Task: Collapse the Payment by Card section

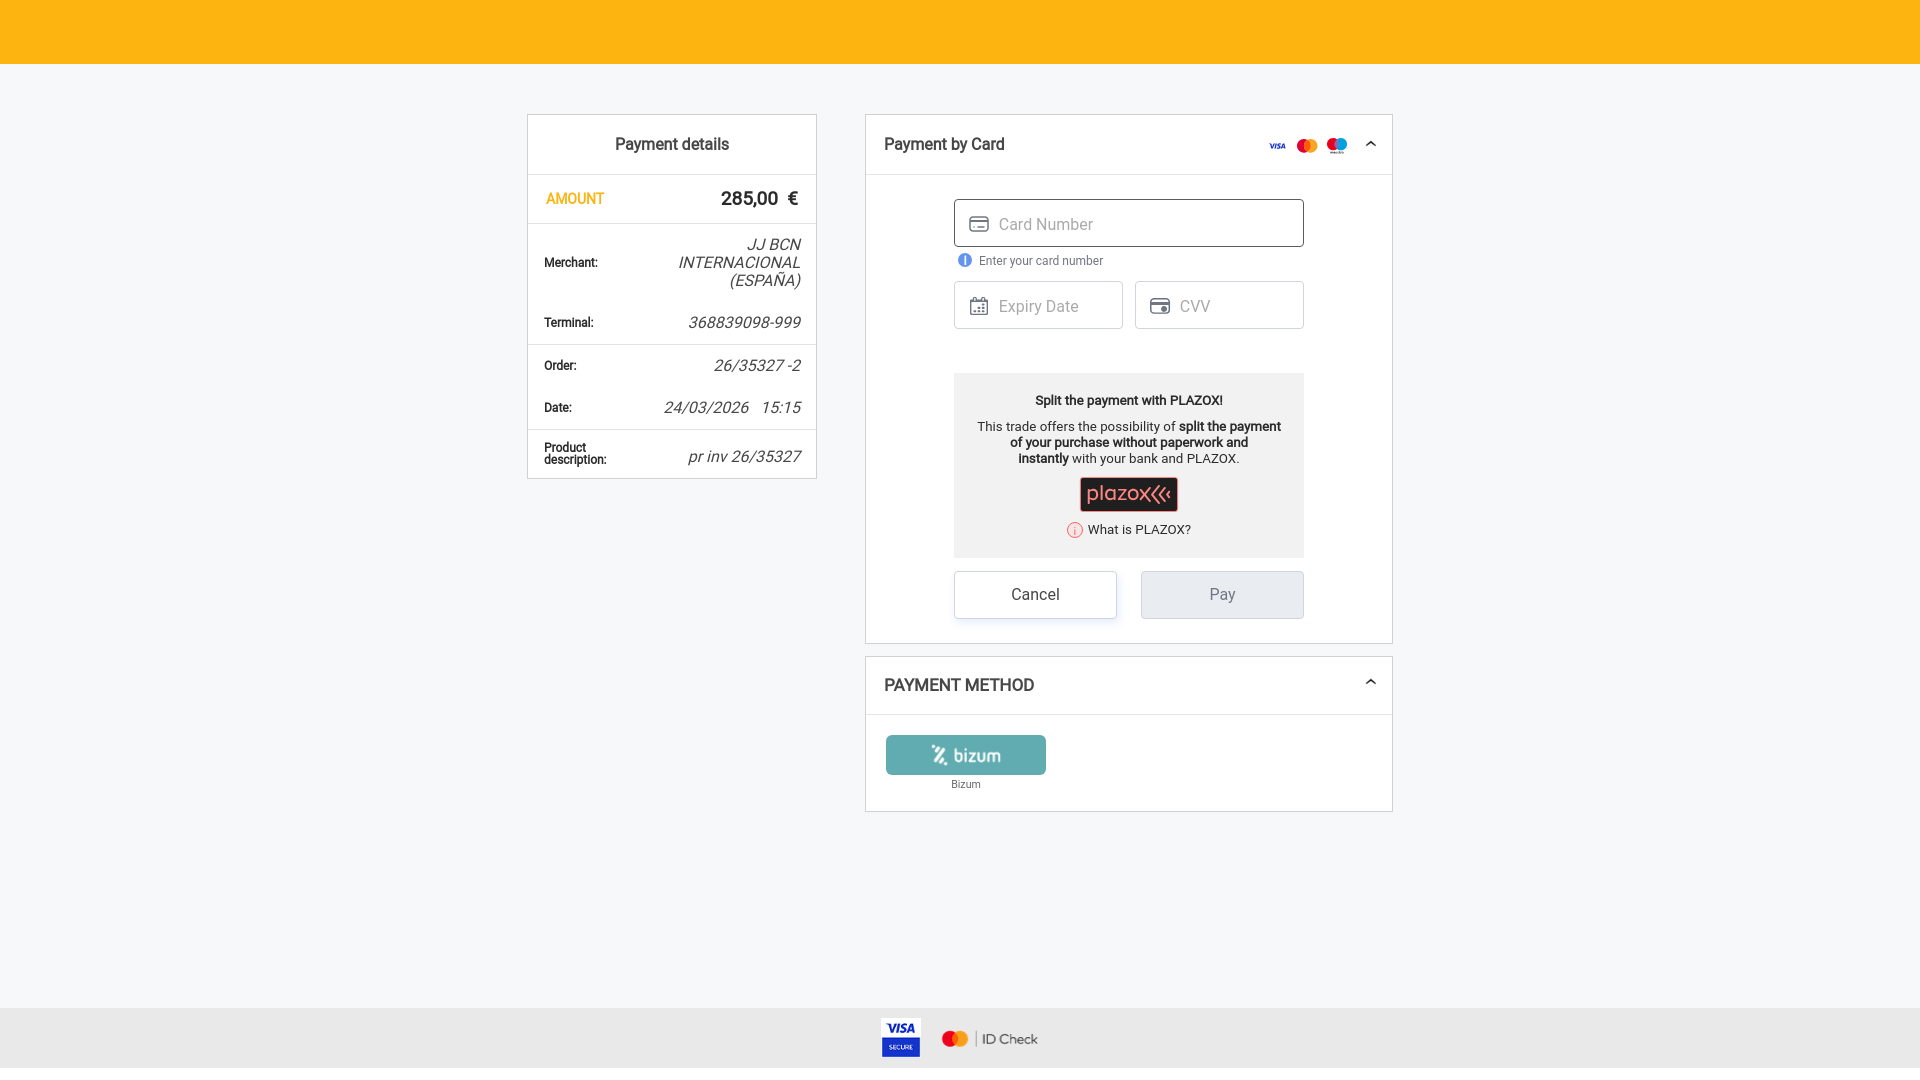Action: (1371, 144)
